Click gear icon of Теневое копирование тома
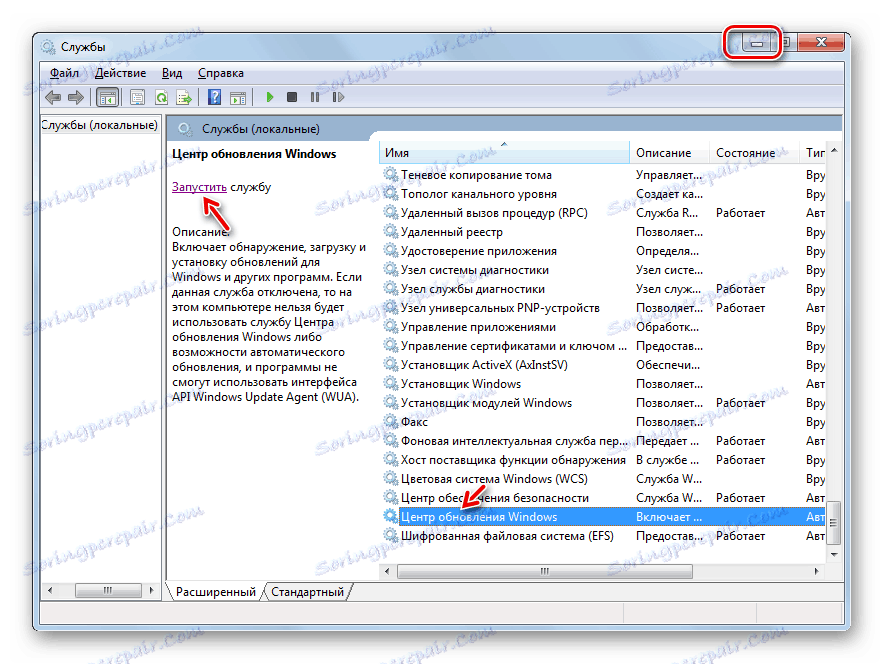Viewport: 884px width, 664px height. click(x=391, y=174)
